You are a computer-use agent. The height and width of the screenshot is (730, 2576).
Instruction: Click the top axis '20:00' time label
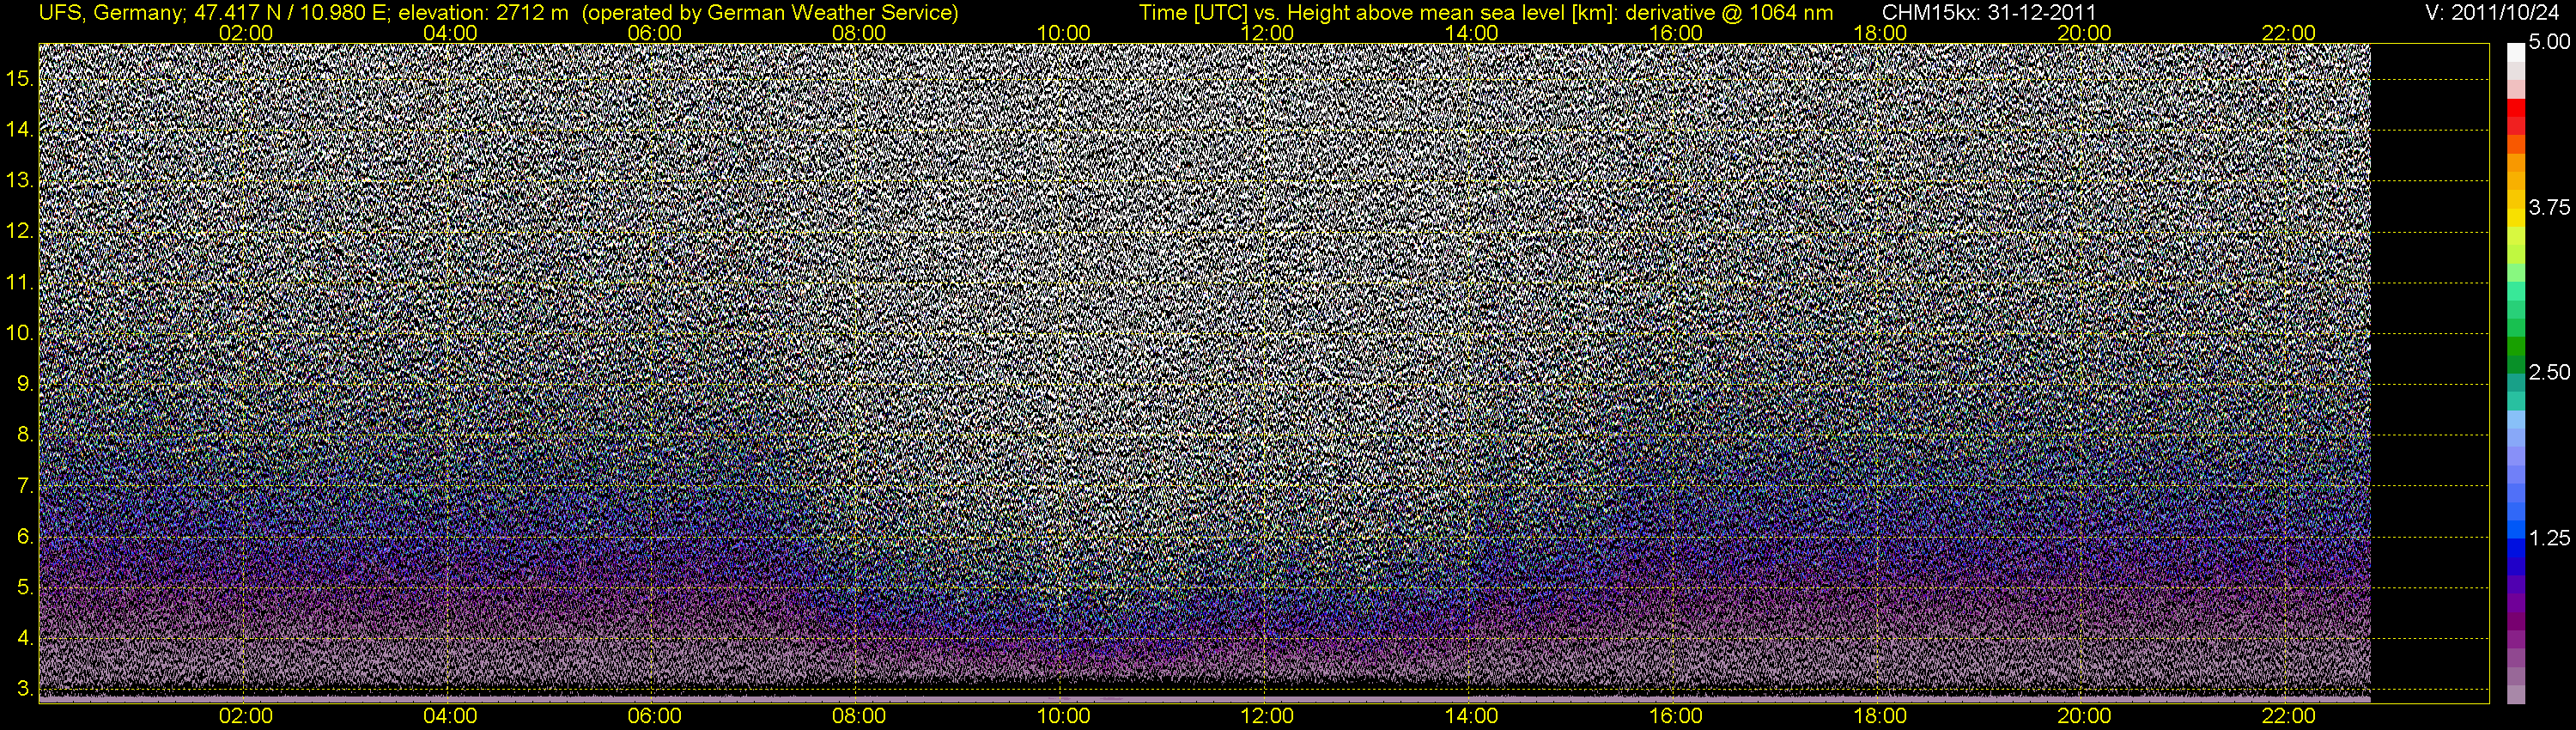(2084, 33)
